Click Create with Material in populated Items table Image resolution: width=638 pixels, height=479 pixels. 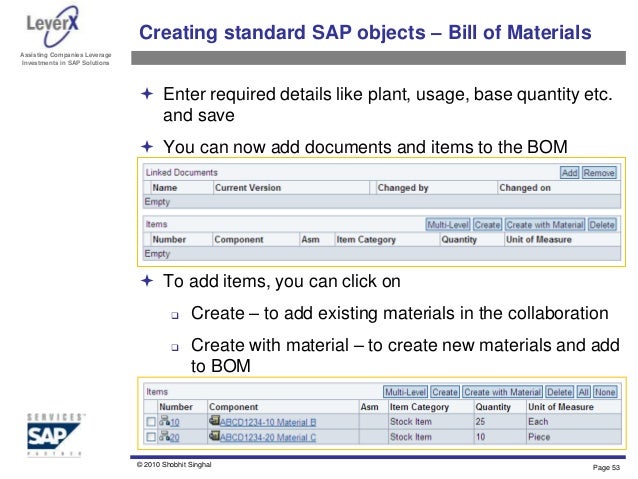(503, 392)
